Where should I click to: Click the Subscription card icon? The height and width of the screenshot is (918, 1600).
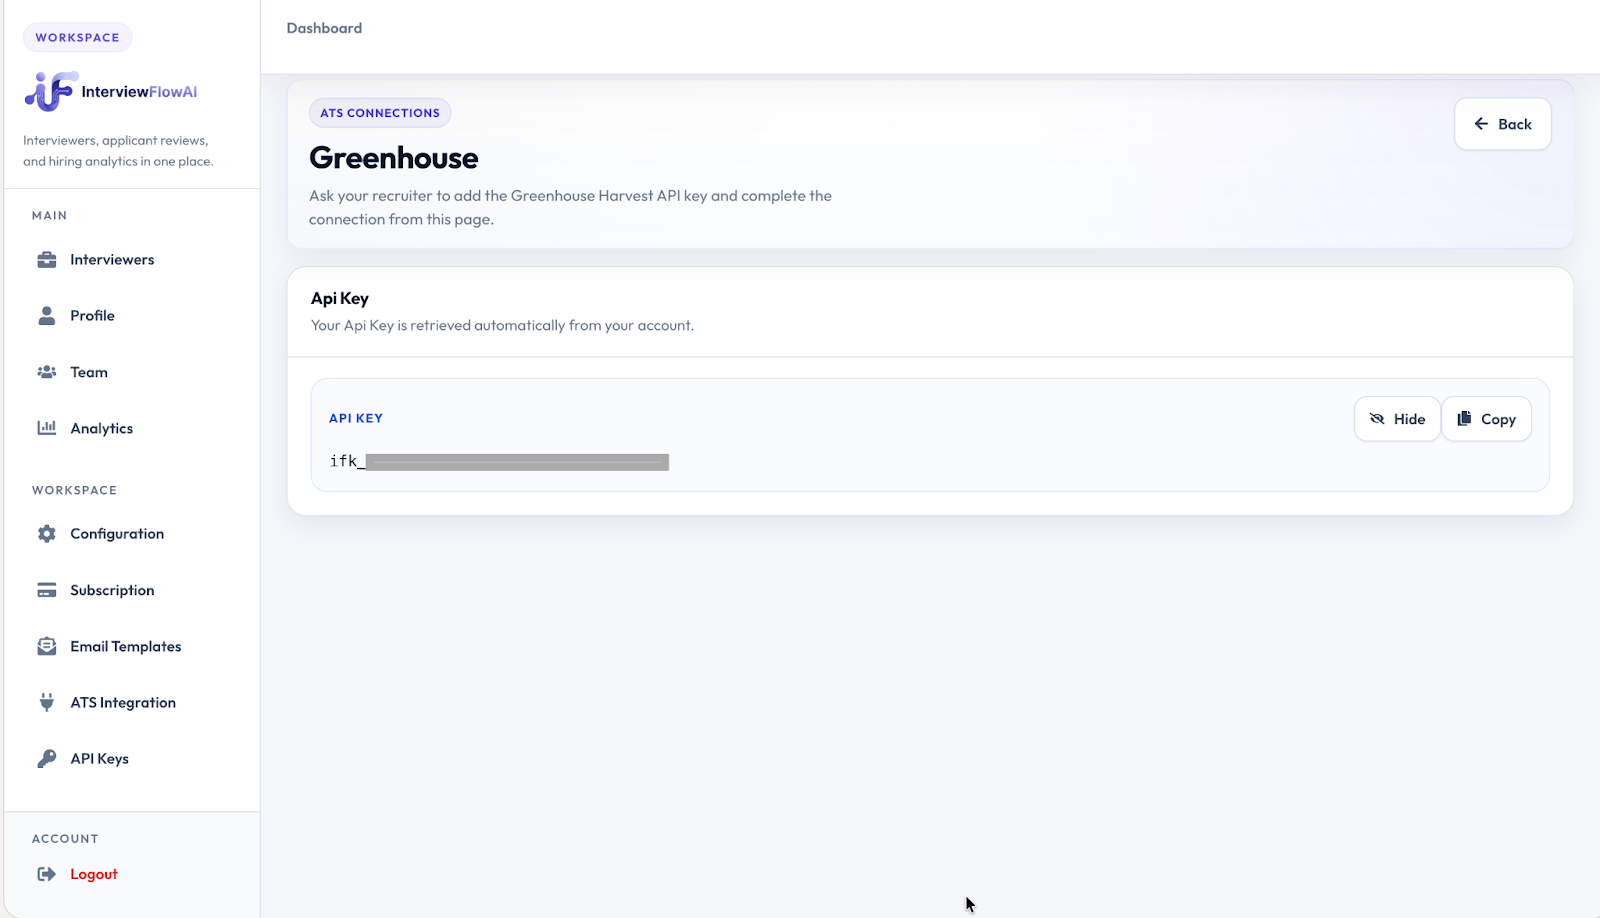tap(47, 590)
